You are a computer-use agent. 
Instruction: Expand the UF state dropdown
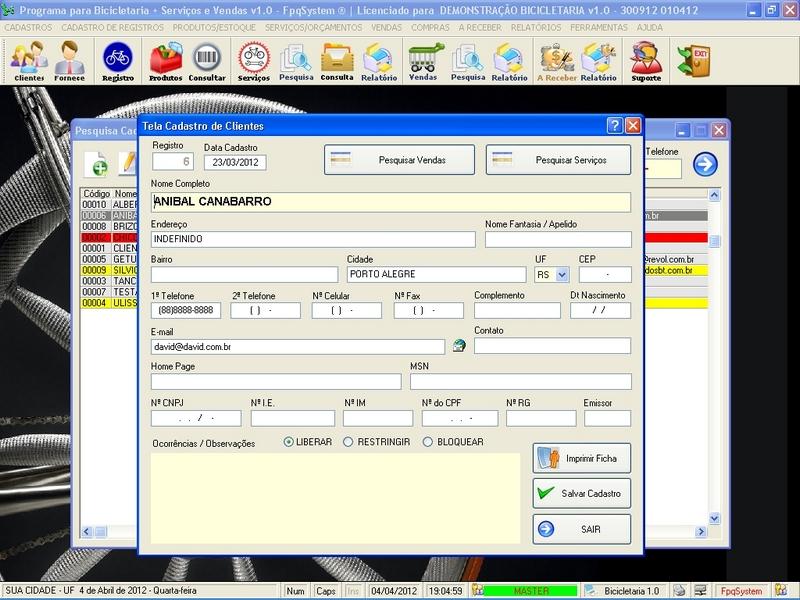tap(561, 274)
